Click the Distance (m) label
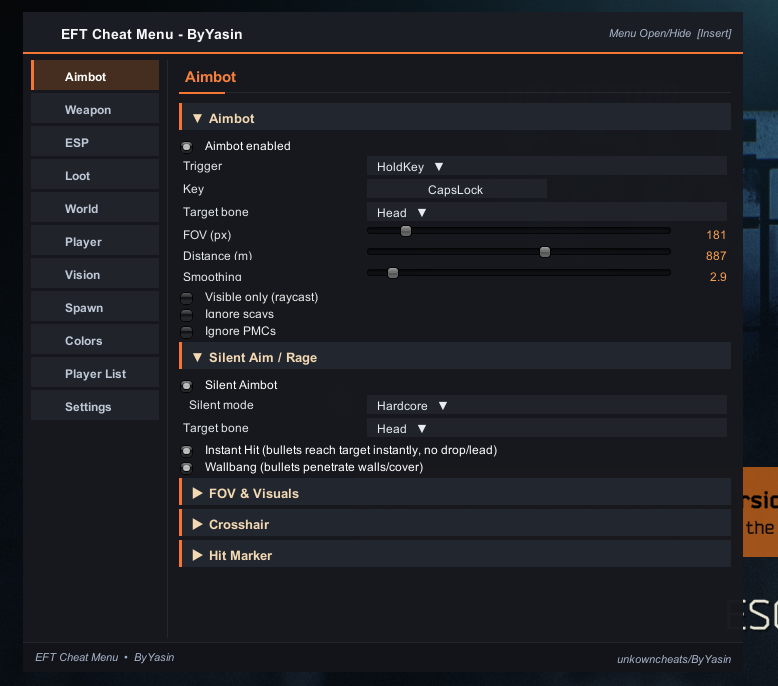This screenshot has width=778, height=686. (217, 255)
